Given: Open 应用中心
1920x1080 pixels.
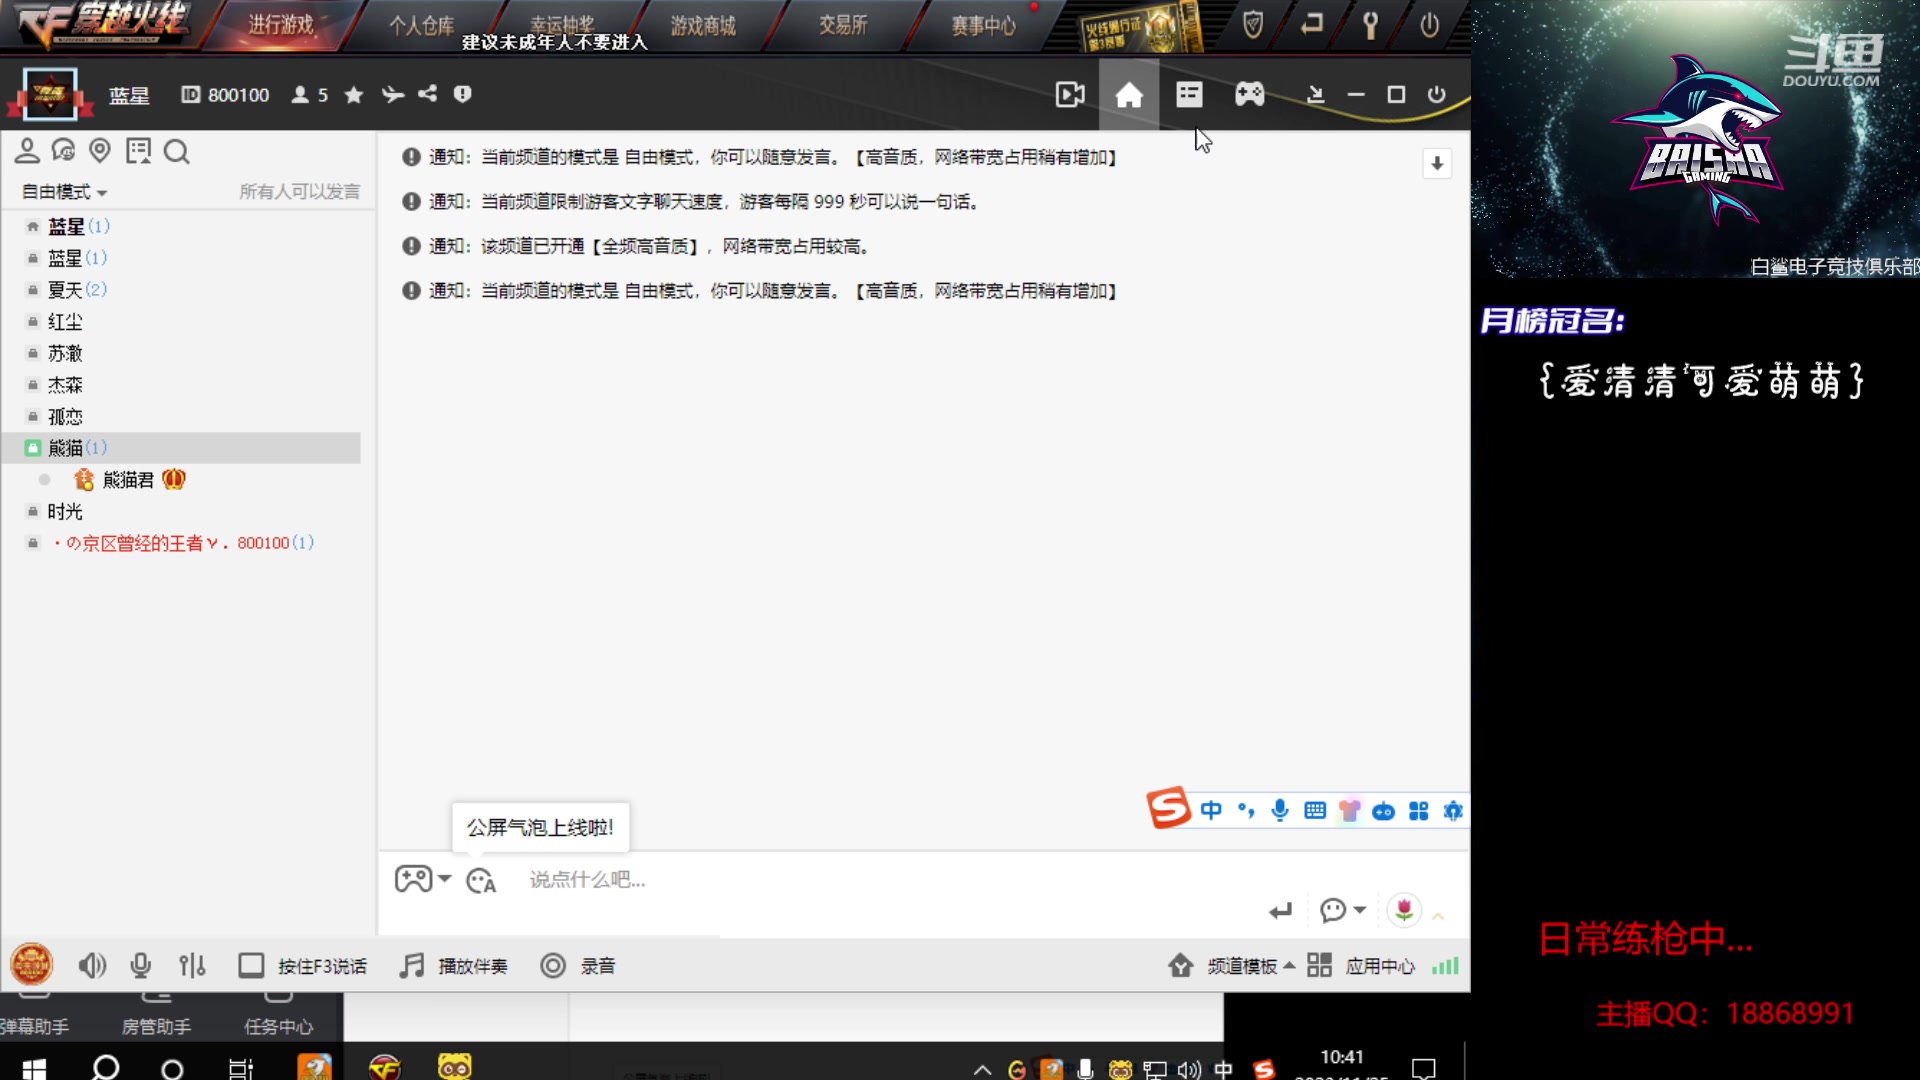Looking at the screenshot, I should (1361, 966).
